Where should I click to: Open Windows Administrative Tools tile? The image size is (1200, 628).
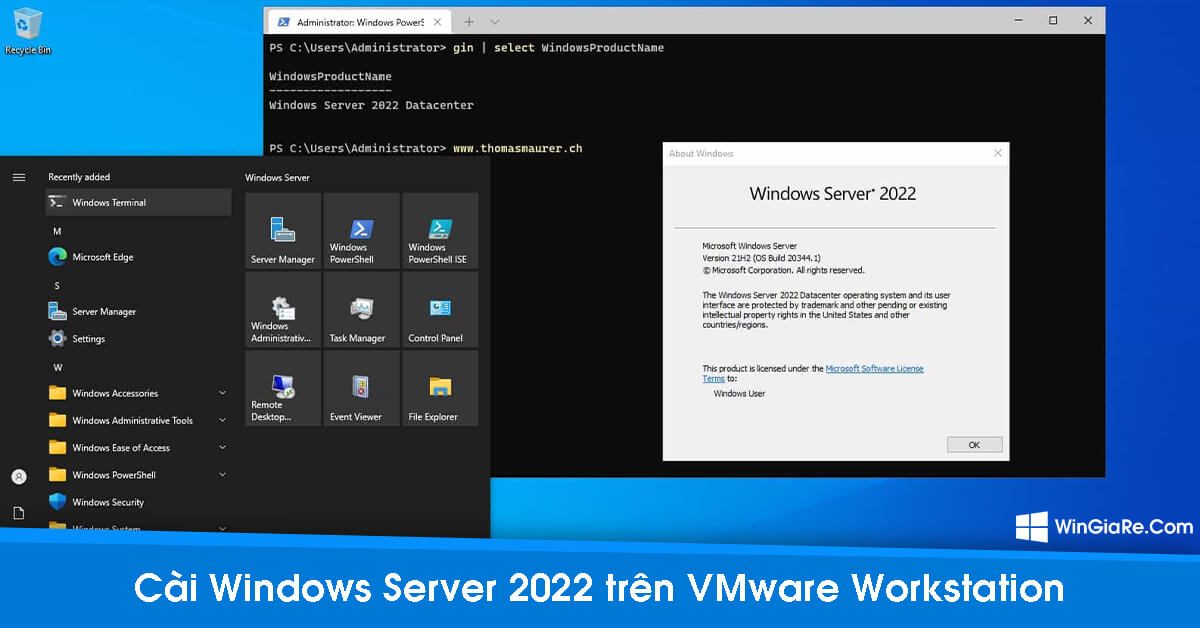tap(283, 309)
